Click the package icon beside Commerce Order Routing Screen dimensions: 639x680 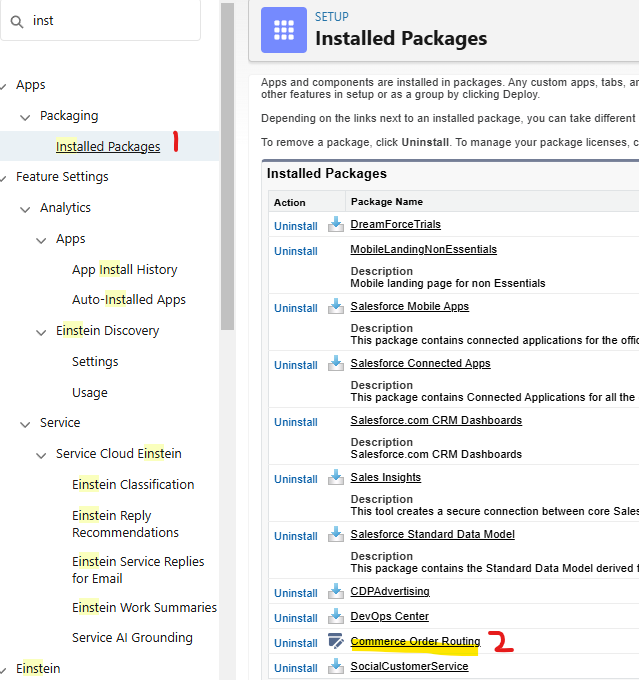(335, 641)
